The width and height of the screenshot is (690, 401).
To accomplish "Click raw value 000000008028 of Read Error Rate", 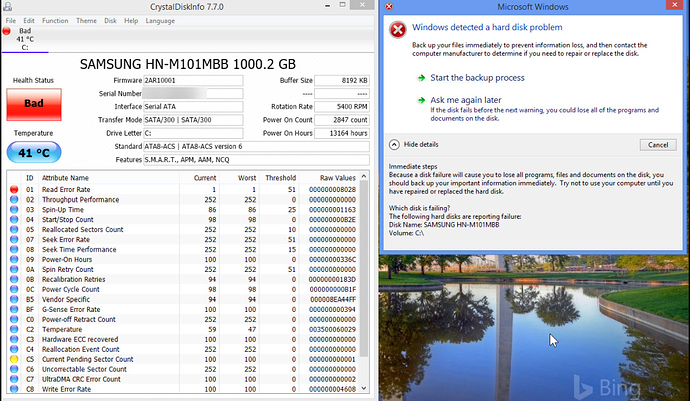I will (x=332, y=190).
